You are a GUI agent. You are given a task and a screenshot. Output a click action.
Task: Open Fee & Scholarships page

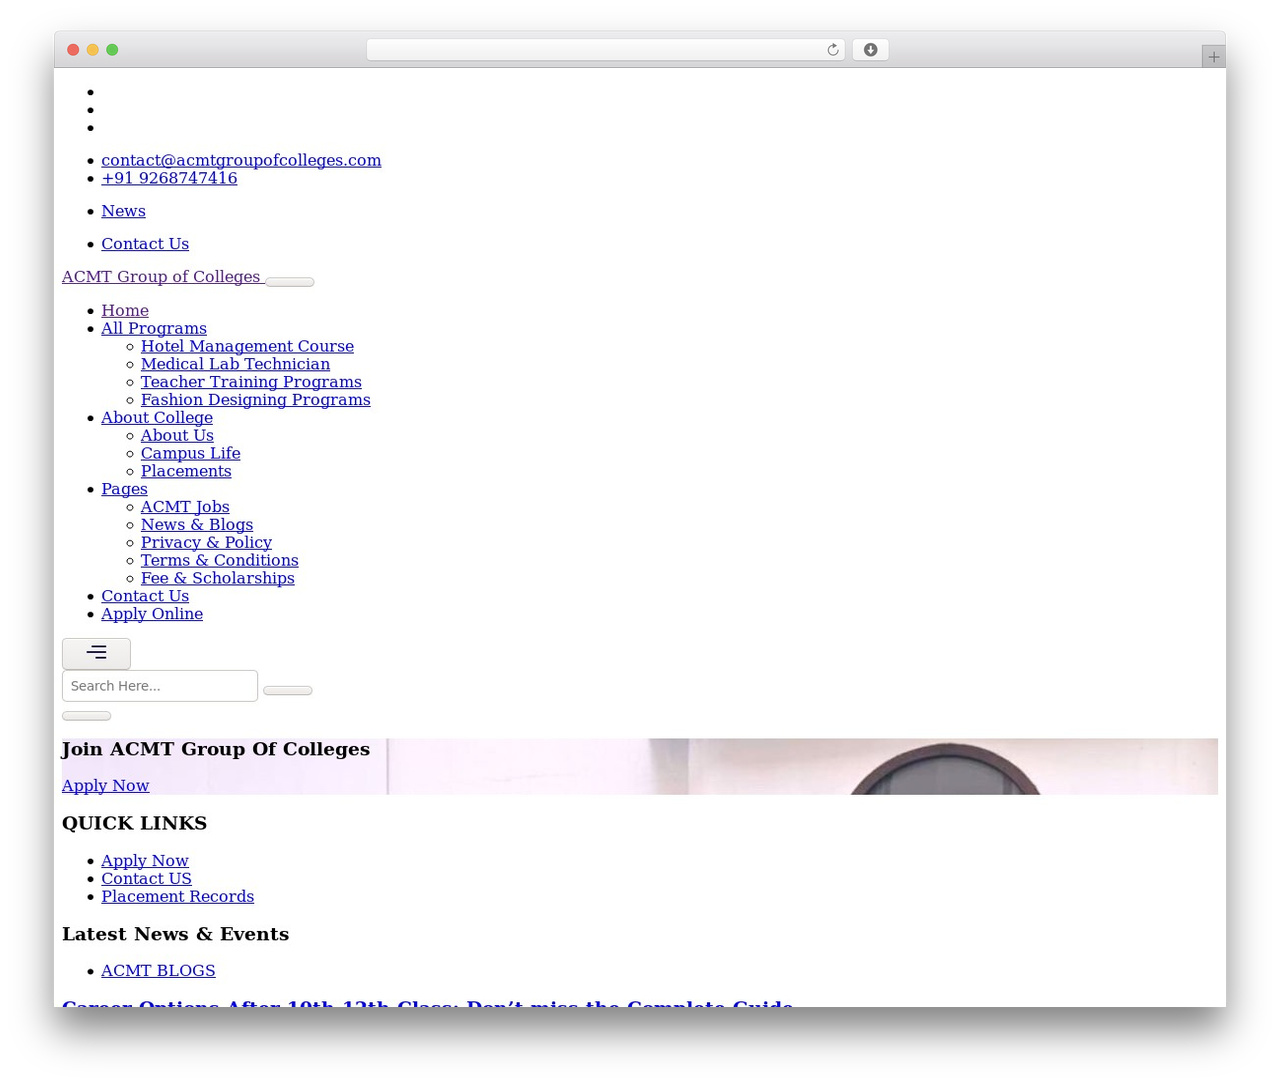pyautogui.click(x=218, y=578)
